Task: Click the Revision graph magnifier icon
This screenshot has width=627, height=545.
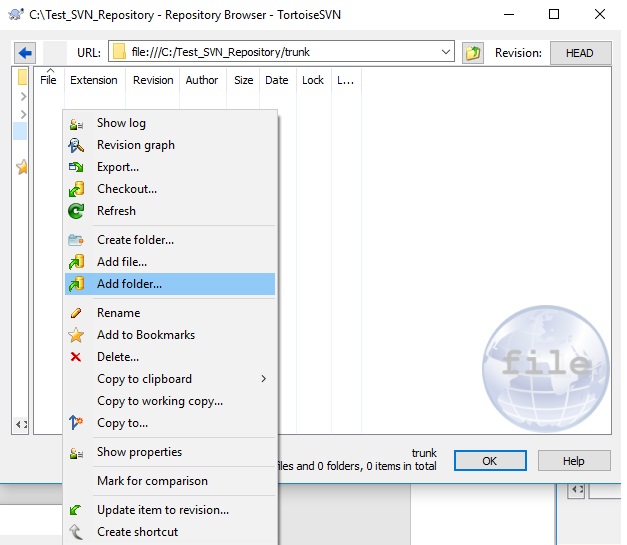Action: pyautogui.click(x=76, y=146)
